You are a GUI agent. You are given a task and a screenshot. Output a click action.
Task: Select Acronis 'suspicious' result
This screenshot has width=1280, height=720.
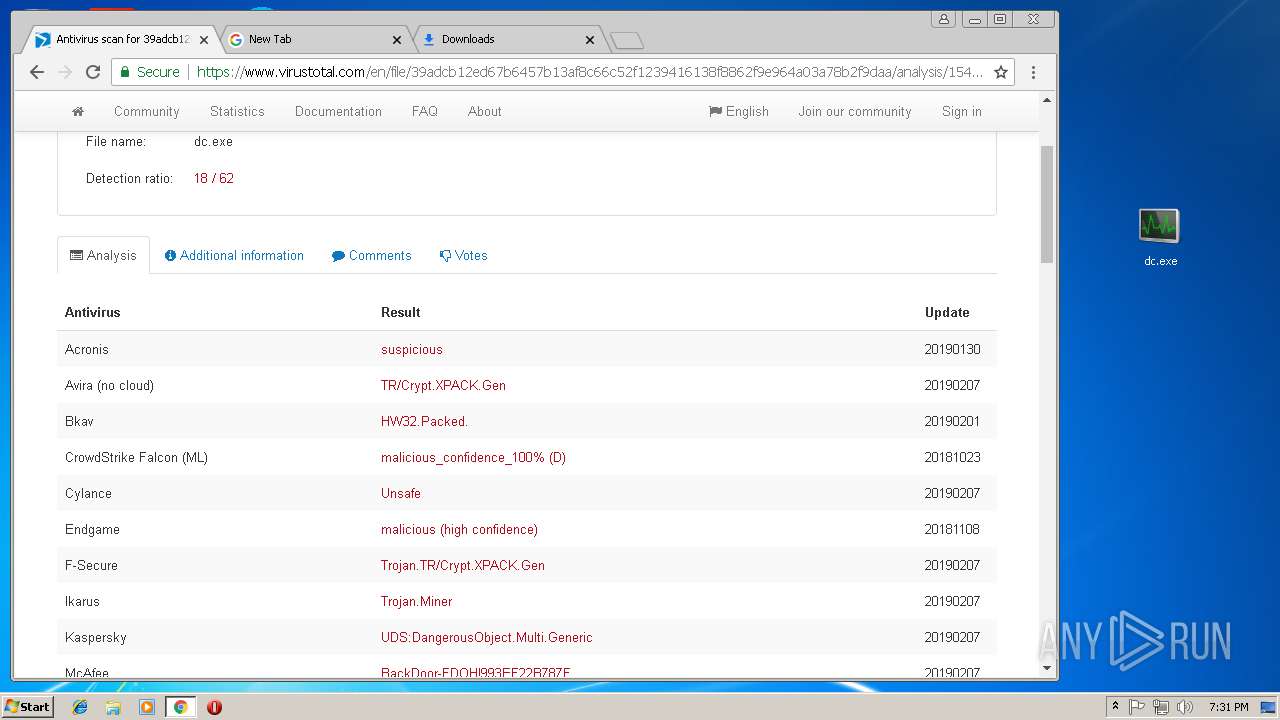click(x=412, y=350)
